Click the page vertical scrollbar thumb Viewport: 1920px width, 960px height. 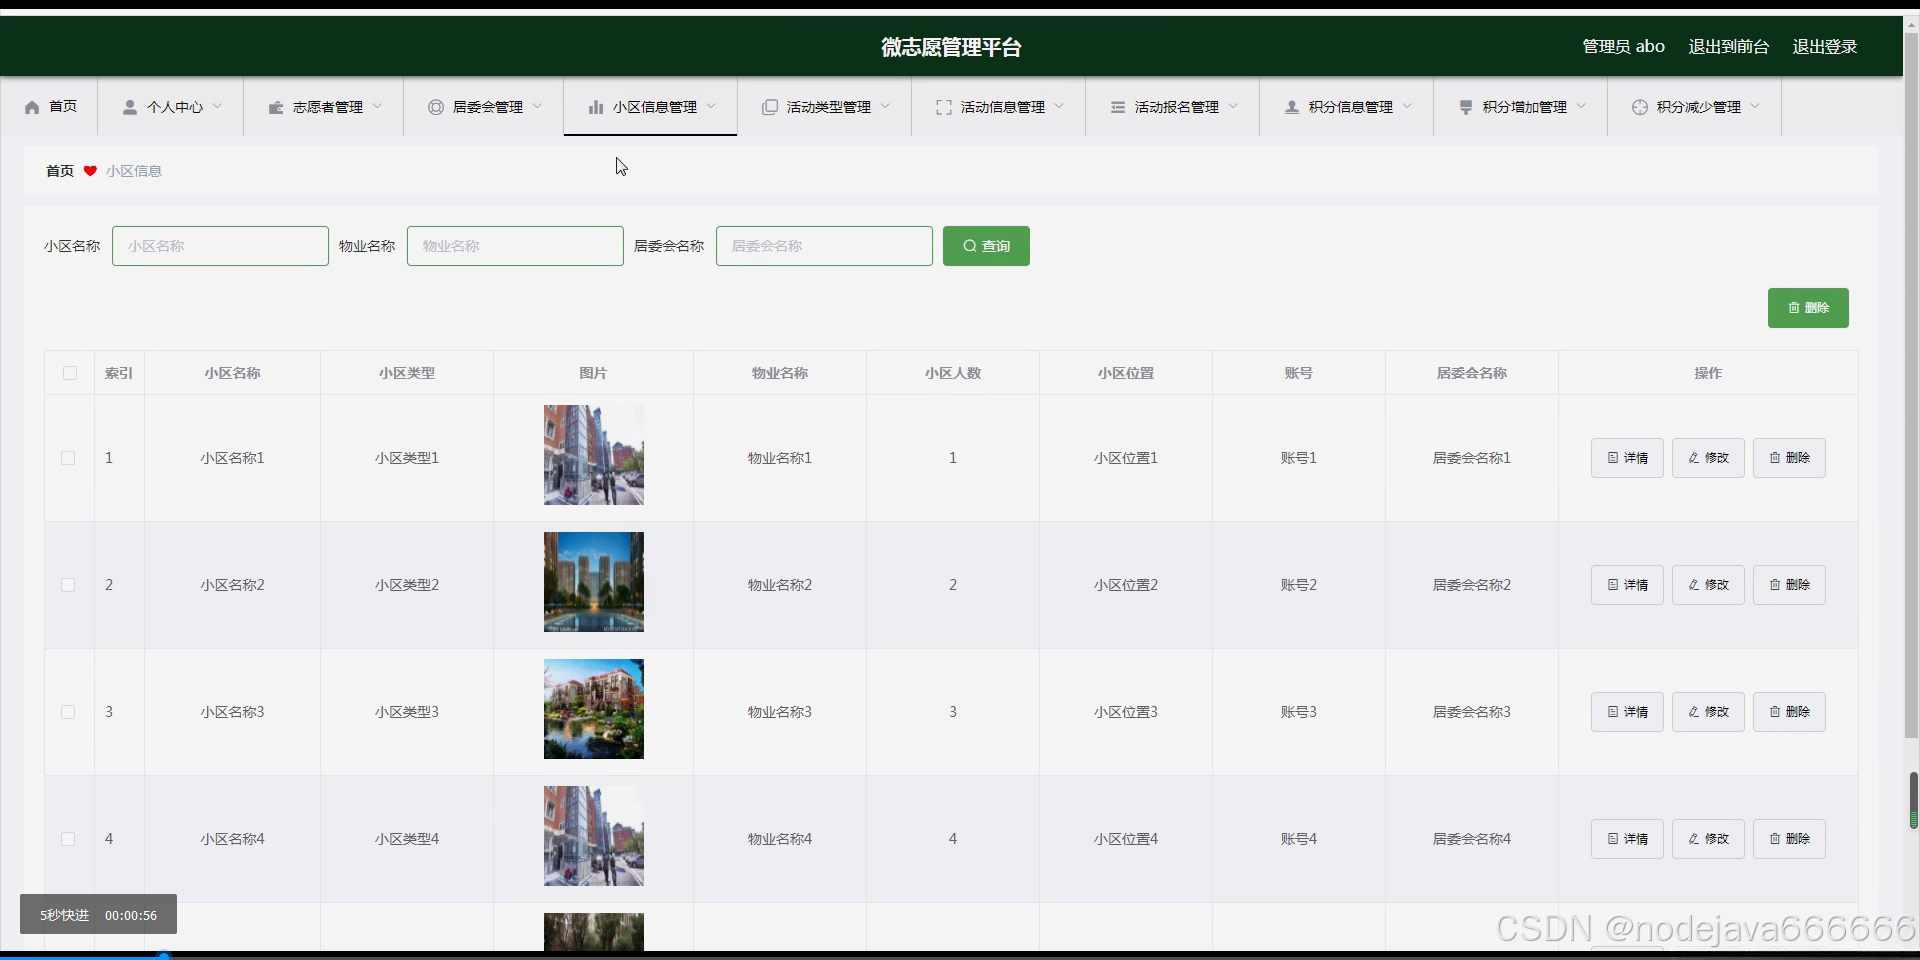point(1911,386)
